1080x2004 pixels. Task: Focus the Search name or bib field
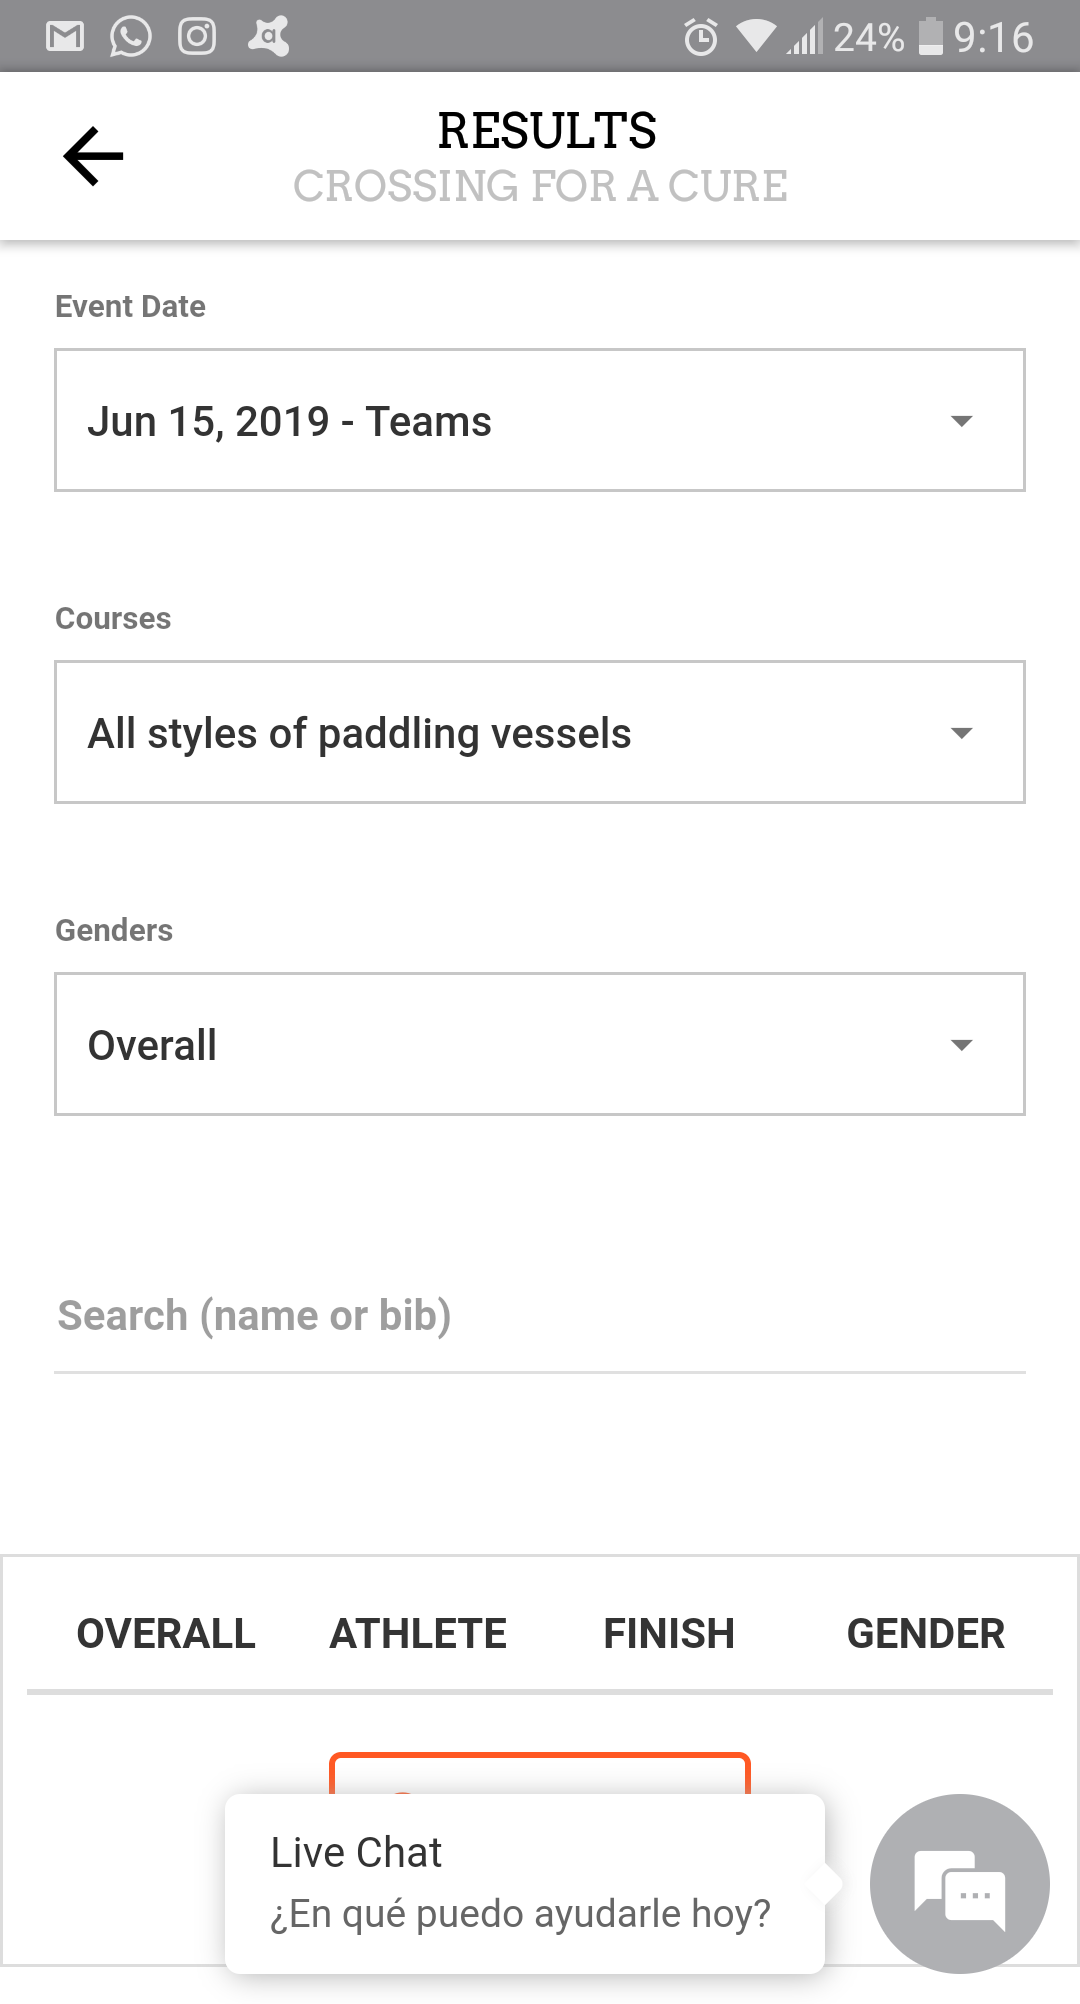(540, 1316)
